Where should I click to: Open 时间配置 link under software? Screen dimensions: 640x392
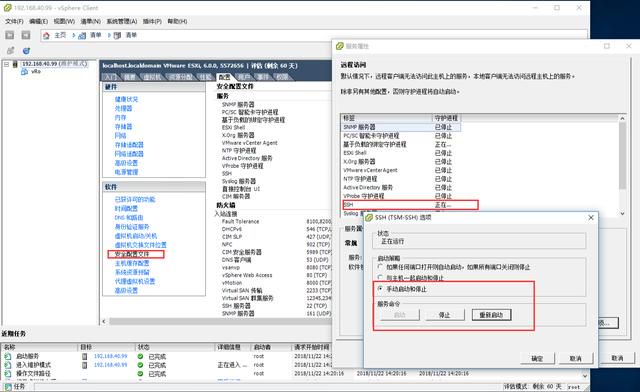(126, 209)
